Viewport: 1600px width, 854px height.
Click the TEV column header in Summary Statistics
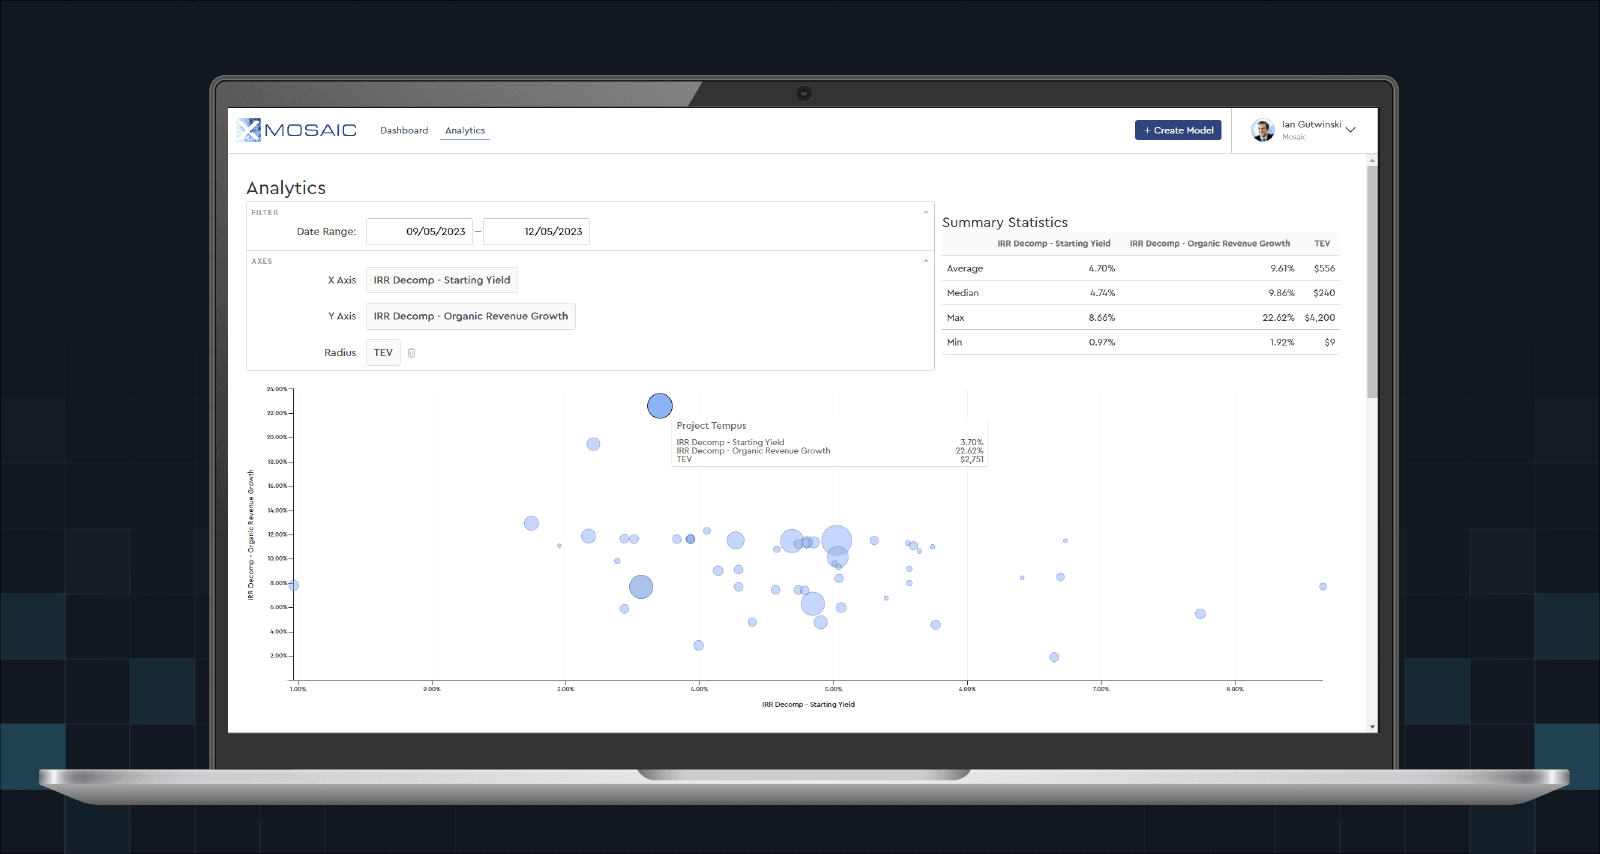click(1322, 244)
